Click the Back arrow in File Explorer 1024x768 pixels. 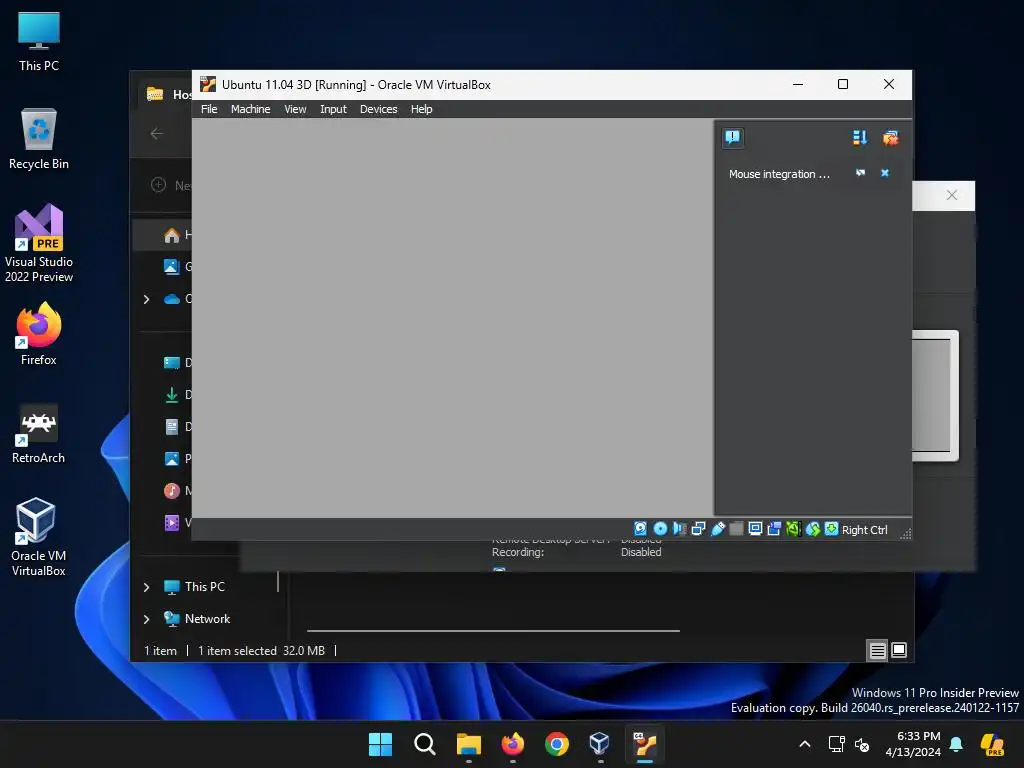[157, 134]
